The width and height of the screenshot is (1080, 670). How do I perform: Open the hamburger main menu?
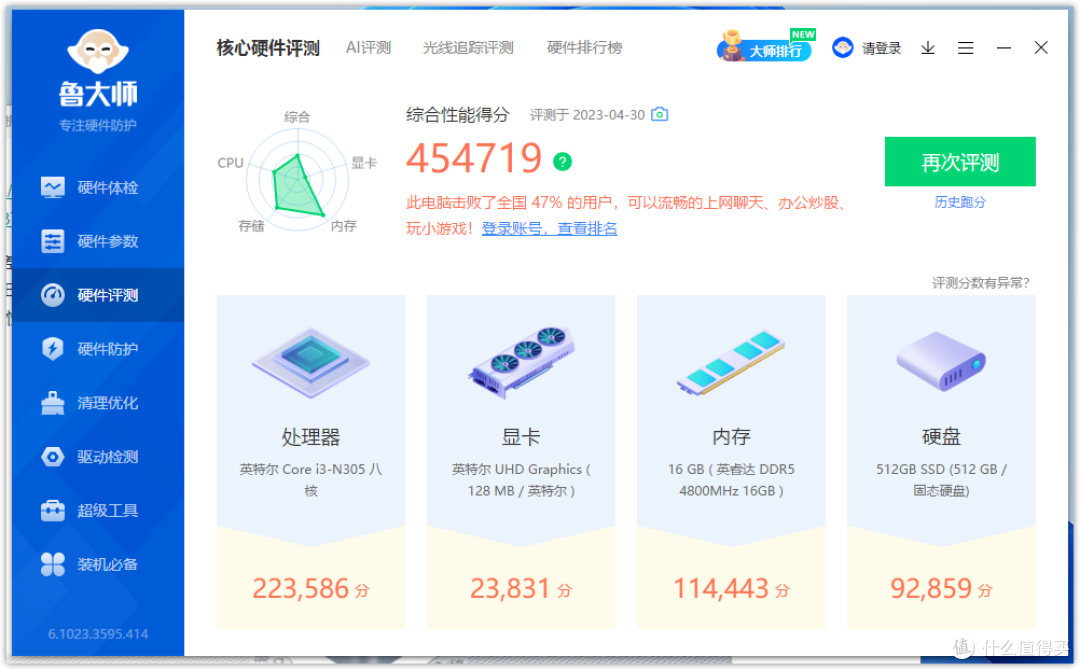966,48
